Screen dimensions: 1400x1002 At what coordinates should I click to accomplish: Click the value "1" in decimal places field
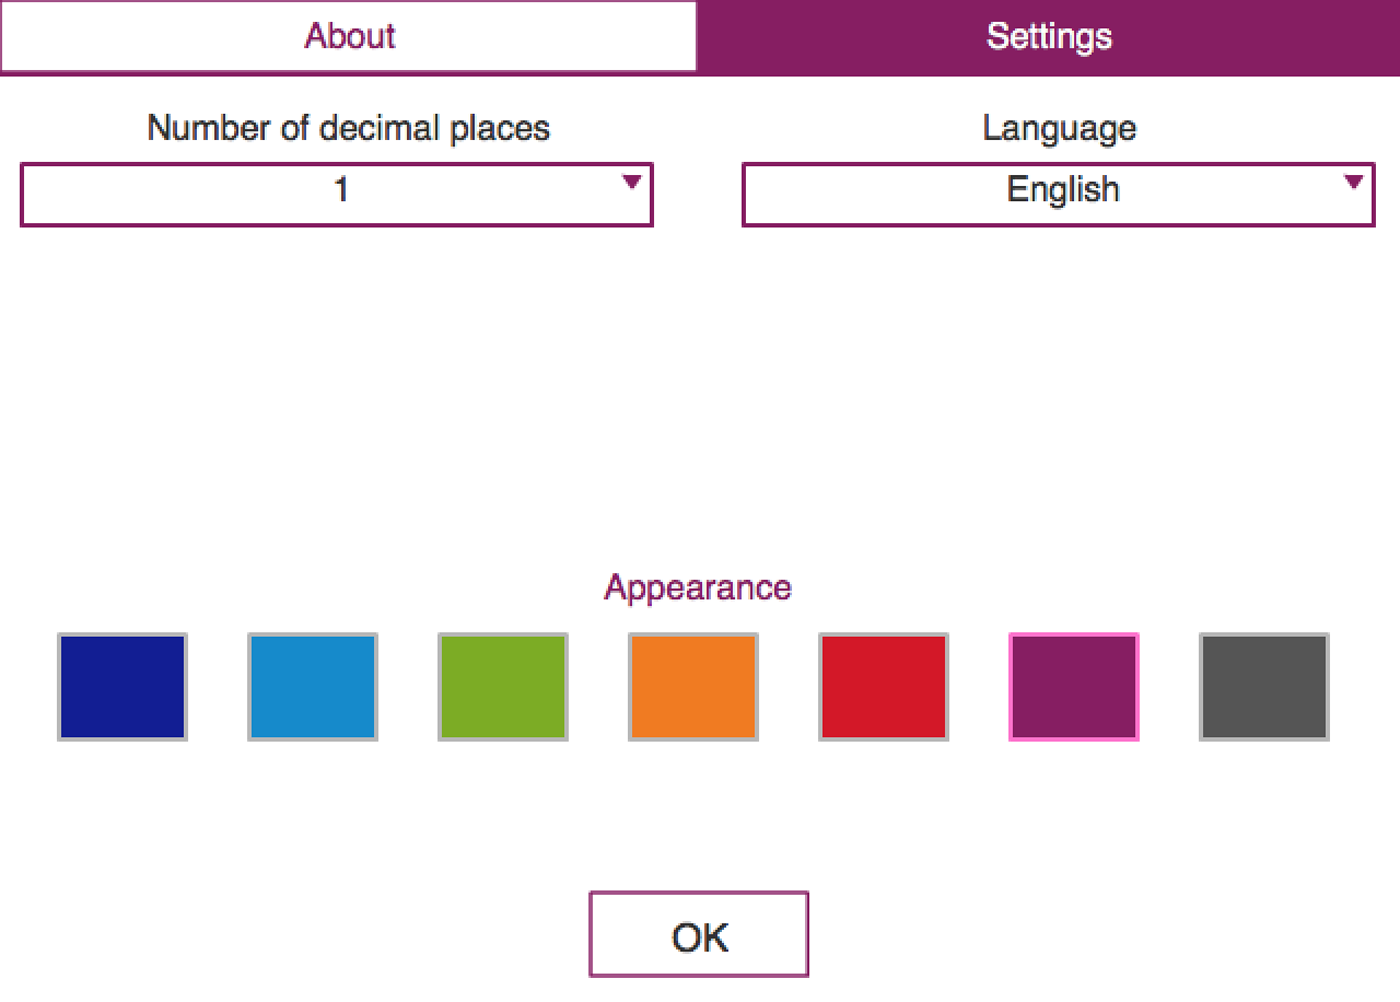(341, 189)
